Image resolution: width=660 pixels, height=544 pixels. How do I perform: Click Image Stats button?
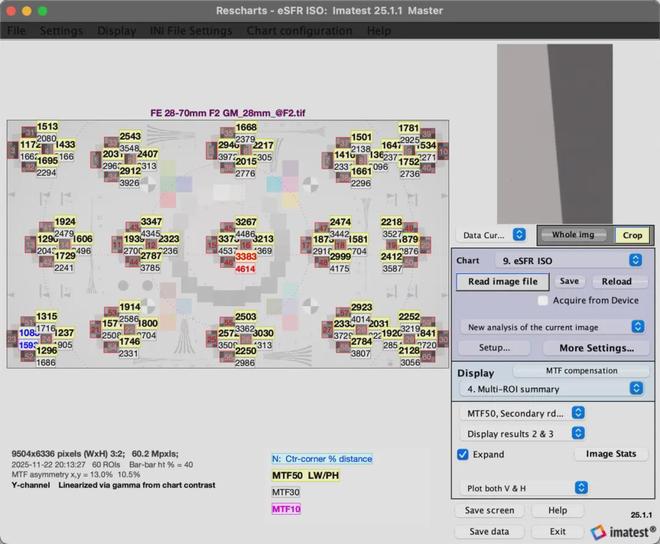pos(611,454)
